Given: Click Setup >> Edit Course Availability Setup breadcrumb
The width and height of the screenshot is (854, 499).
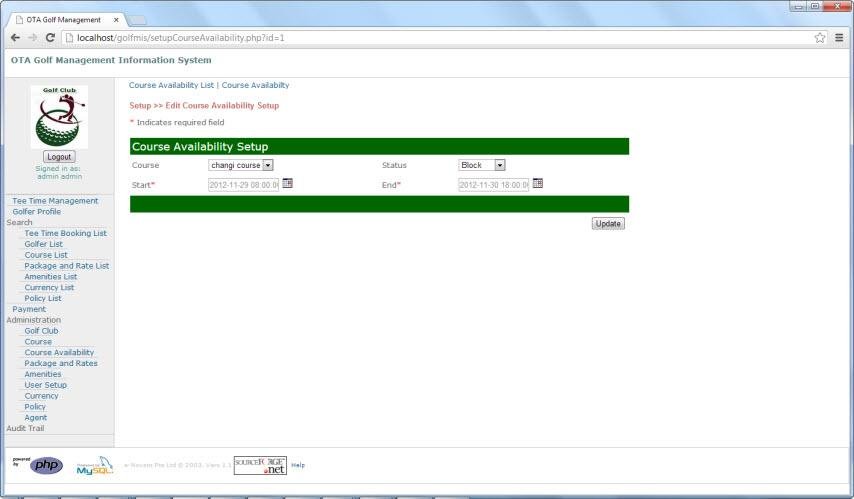Looking at the screenshot, I should pyautogui.click(x=204, y=106).
